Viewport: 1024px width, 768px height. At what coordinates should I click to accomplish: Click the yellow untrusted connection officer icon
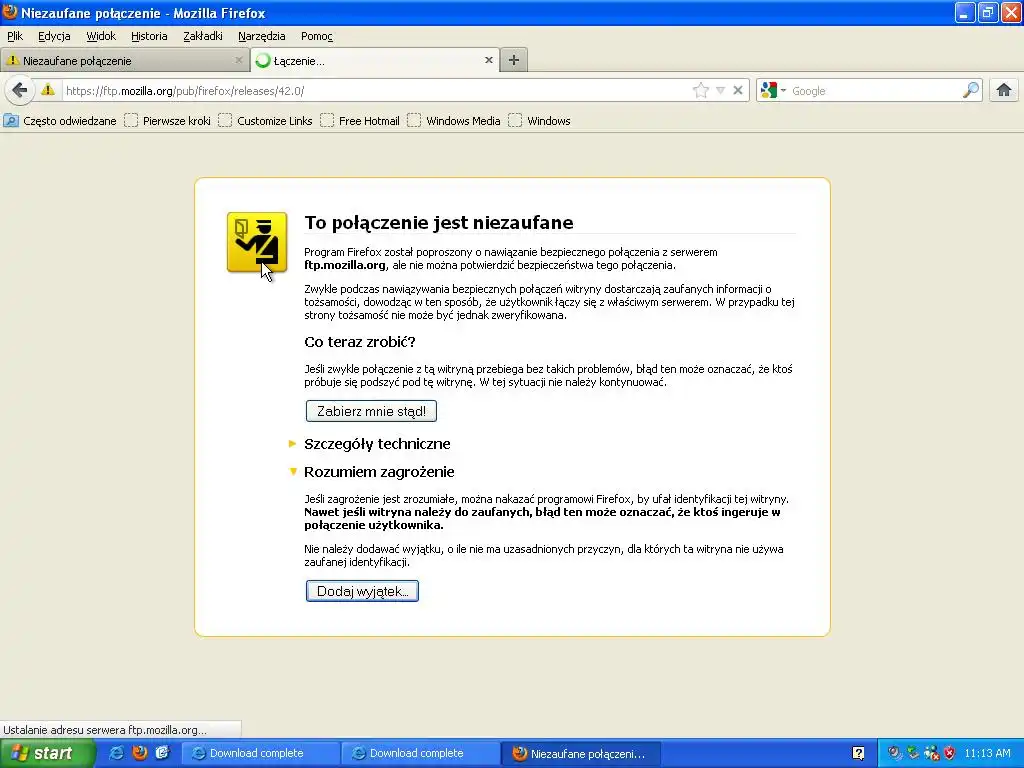257,242
